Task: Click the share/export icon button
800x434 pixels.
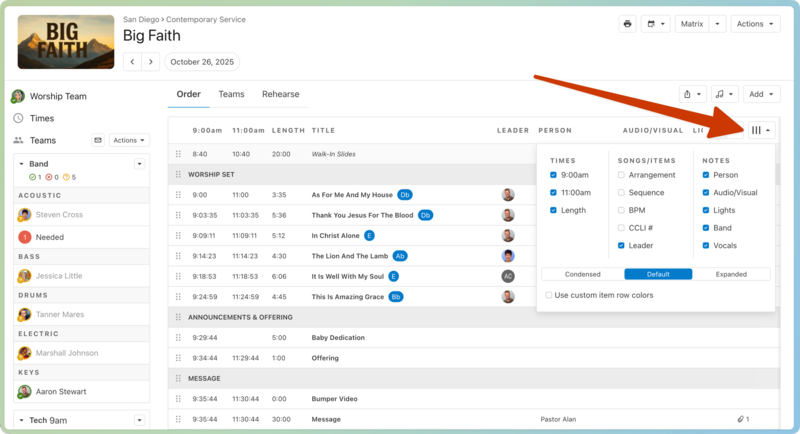Action: pyautogui.click(x=693, y=94)
